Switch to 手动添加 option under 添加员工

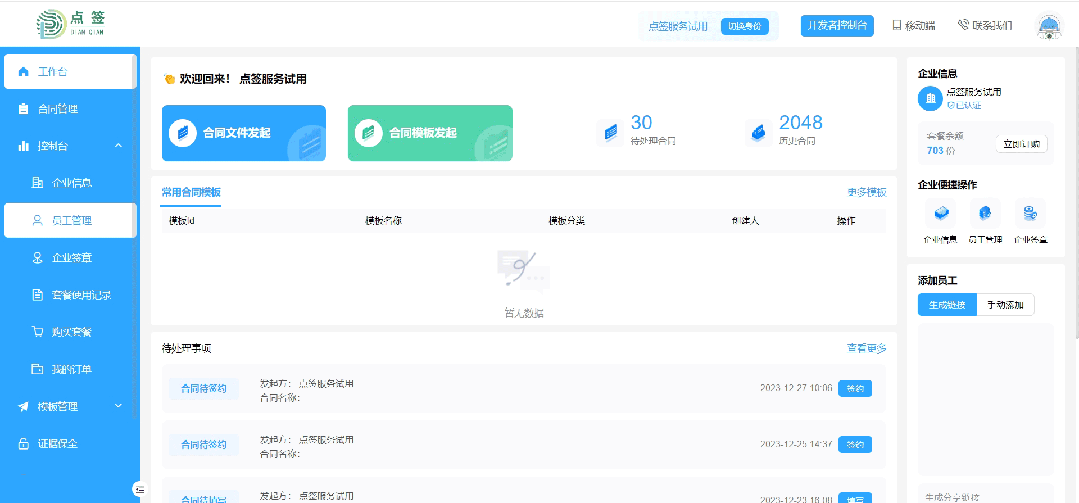pyautogui.click(x=1005, y=305)
